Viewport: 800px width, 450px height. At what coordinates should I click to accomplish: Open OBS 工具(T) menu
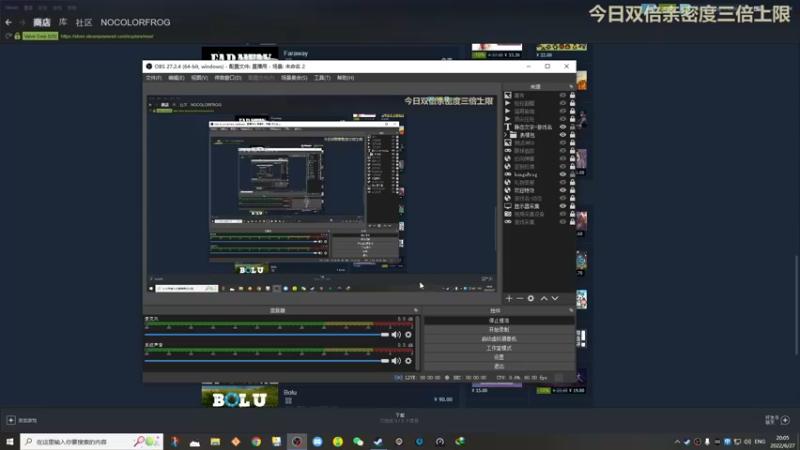[322, 78]
